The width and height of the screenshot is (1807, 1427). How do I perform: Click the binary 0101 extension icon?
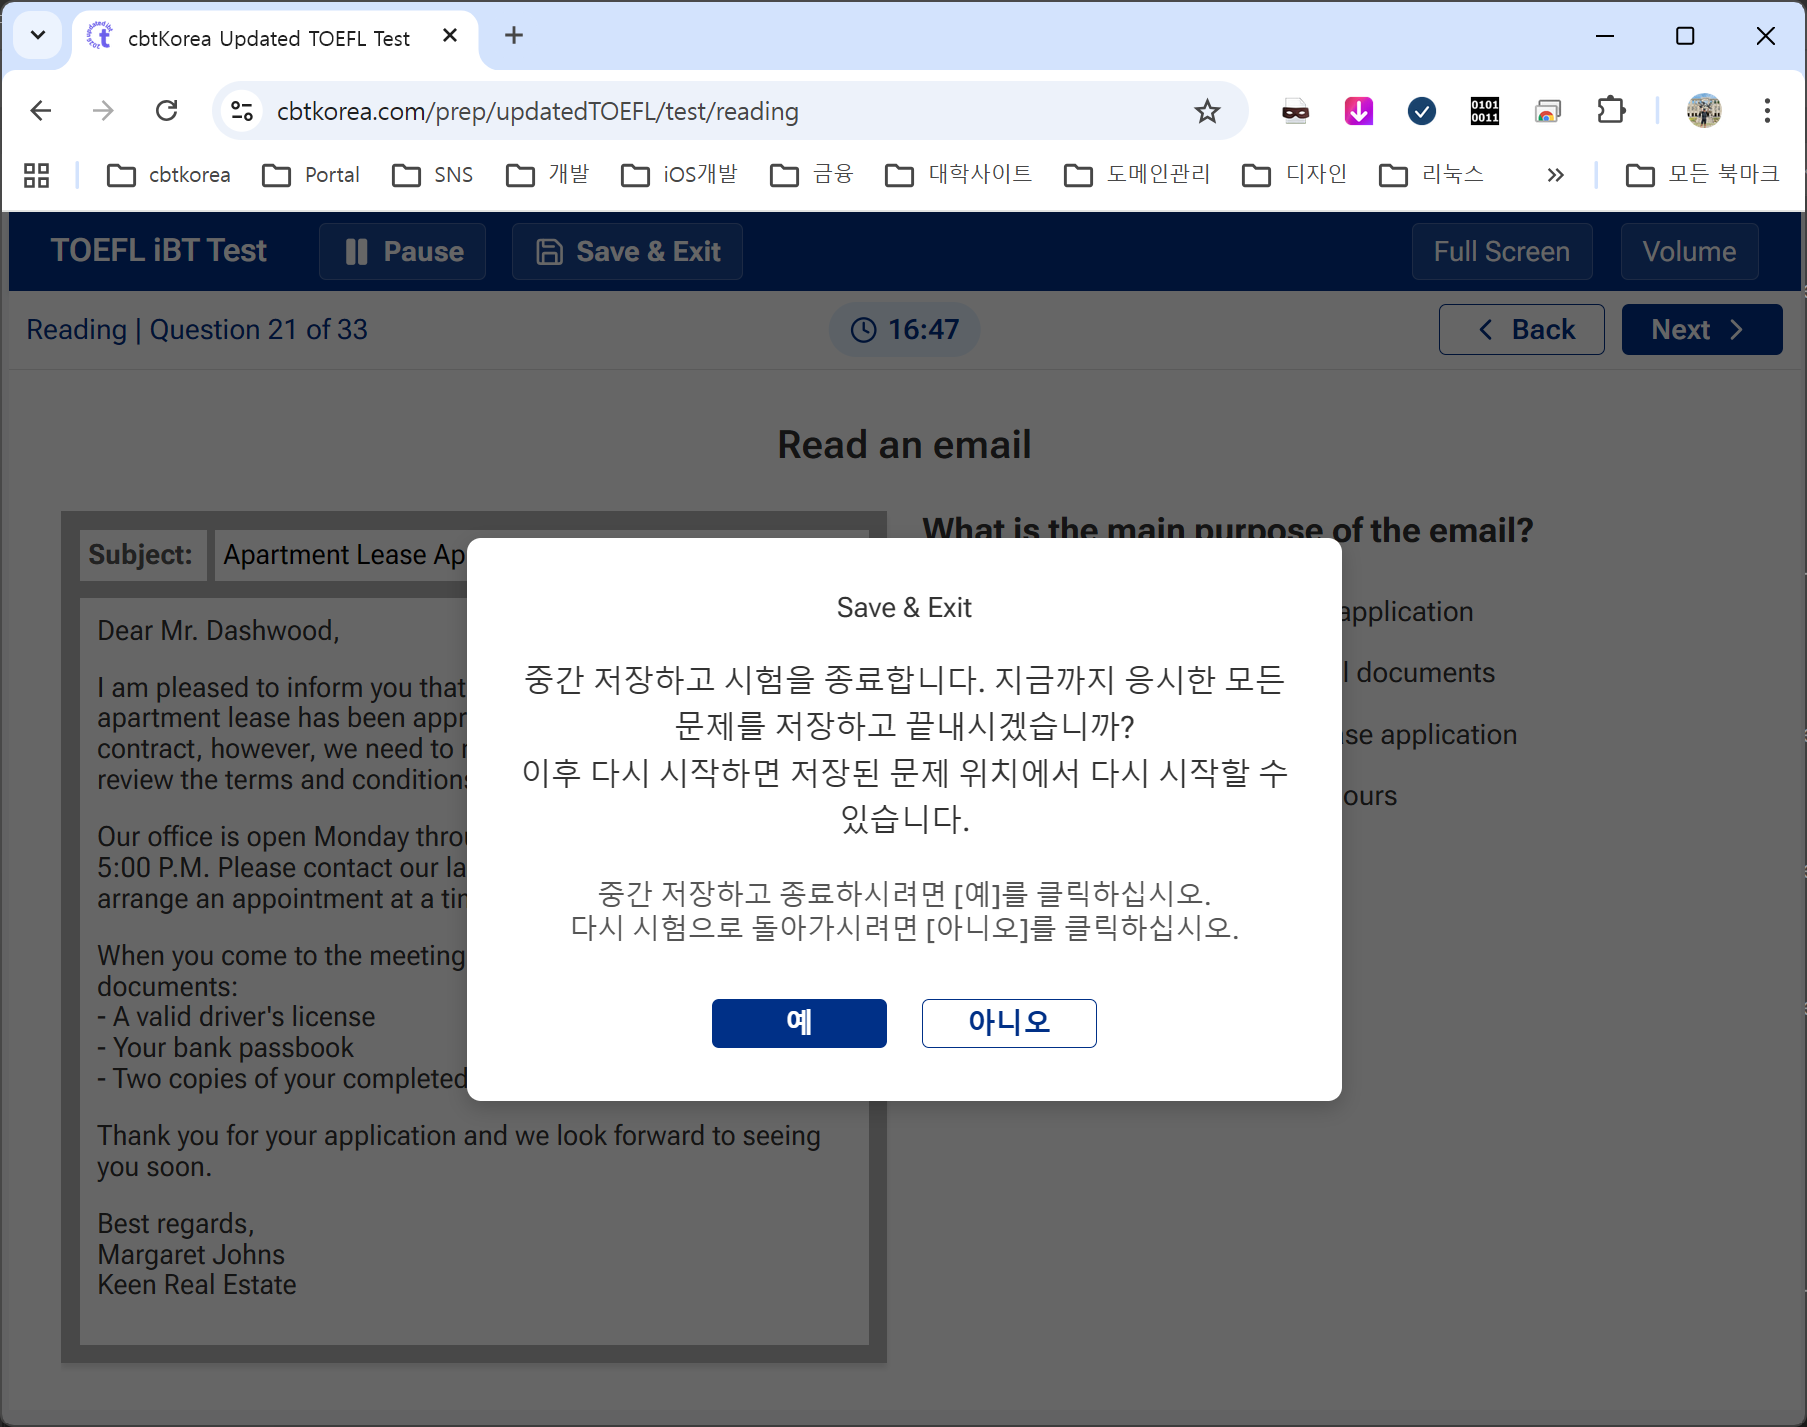coord(1484,111)
